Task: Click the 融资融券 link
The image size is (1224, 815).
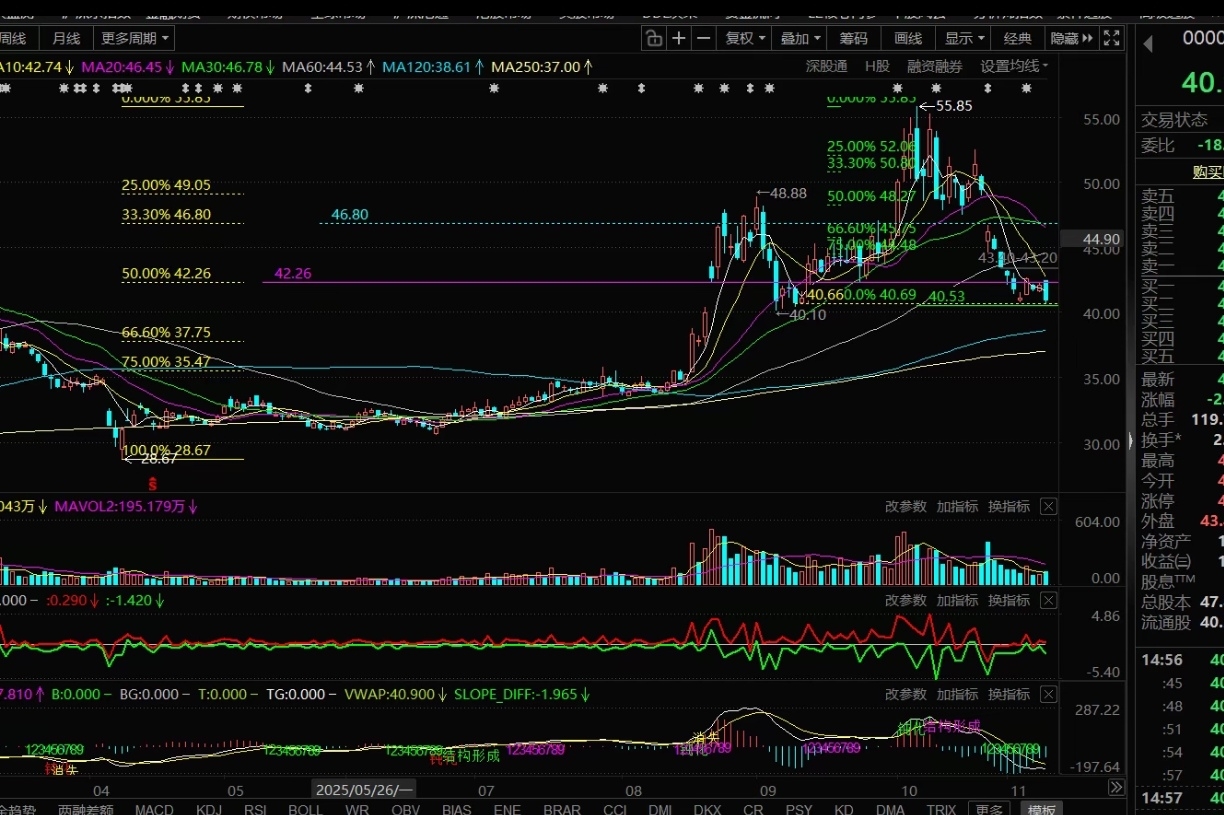Action: click(x=934, y=66)
